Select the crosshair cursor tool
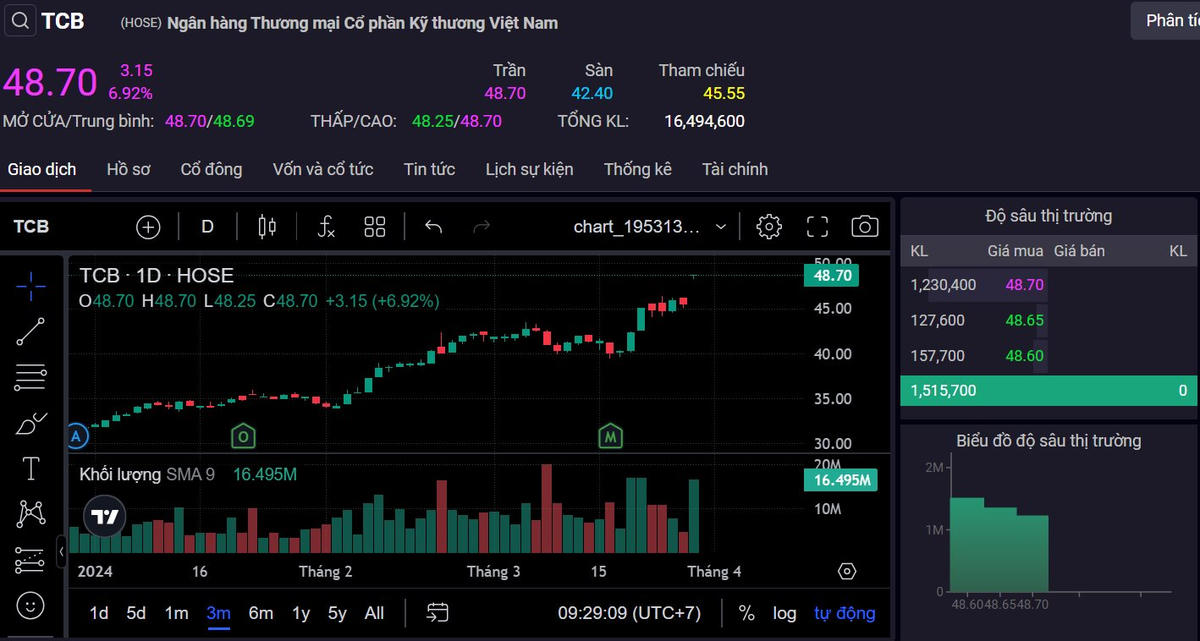Viewport: 1200px width, 641px height. (x=31, y=286)
